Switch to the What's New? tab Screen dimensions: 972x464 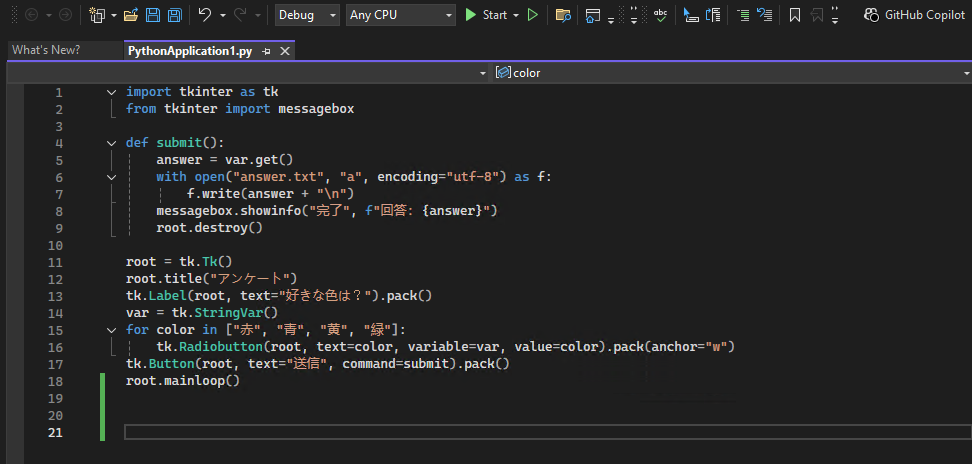(x=46, y=50)
